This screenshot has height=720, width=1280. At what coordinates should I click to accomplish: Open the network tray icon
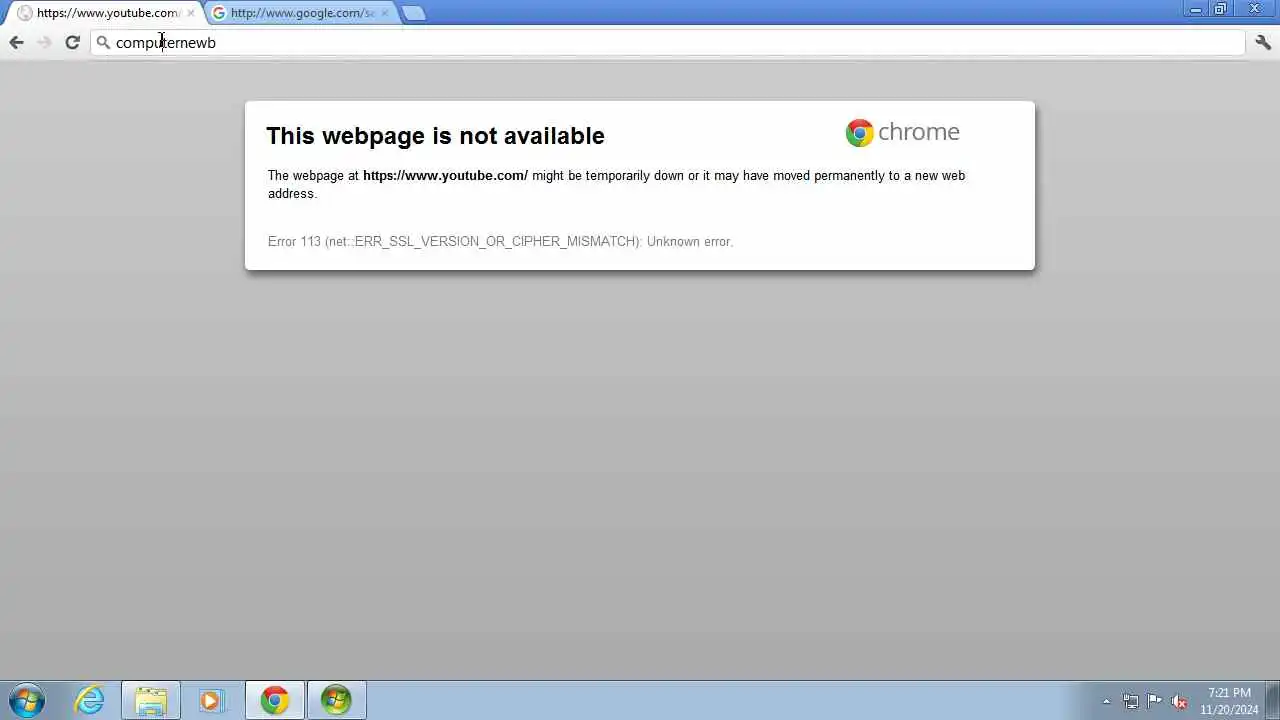click(x=1130, y=701)
